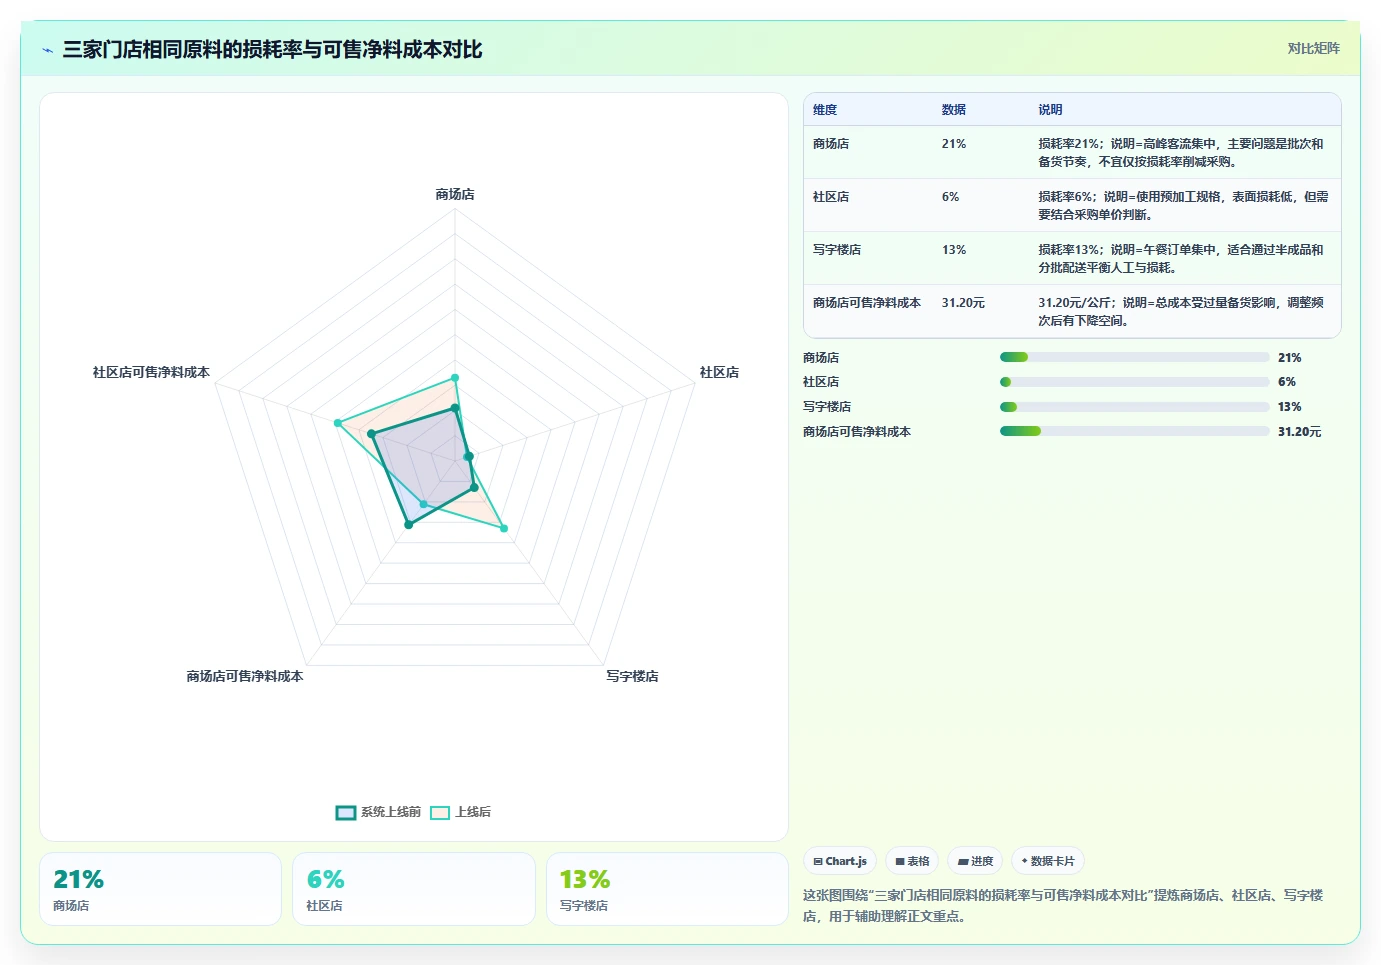Click the 数据 column header
This screenshot has height=965, width=1381.
(953, 110)
